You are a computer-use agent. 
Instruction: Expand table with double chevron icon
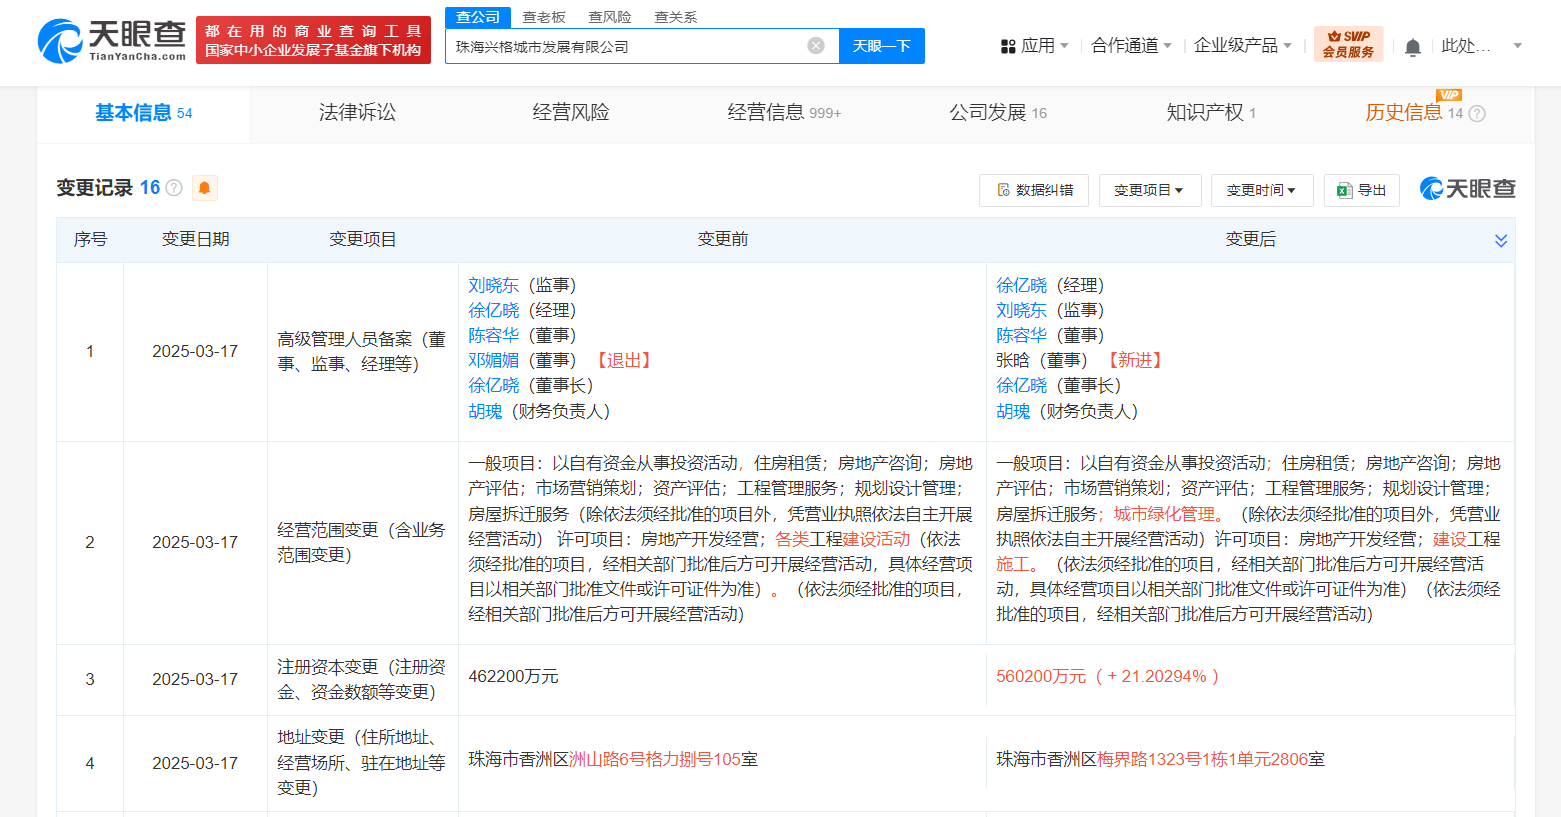point(1500,240)
